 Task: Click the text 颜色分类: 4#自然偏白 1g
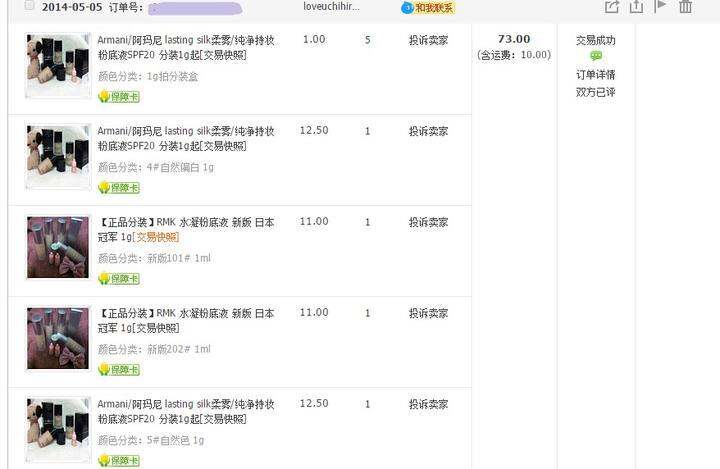click(156, 167)
